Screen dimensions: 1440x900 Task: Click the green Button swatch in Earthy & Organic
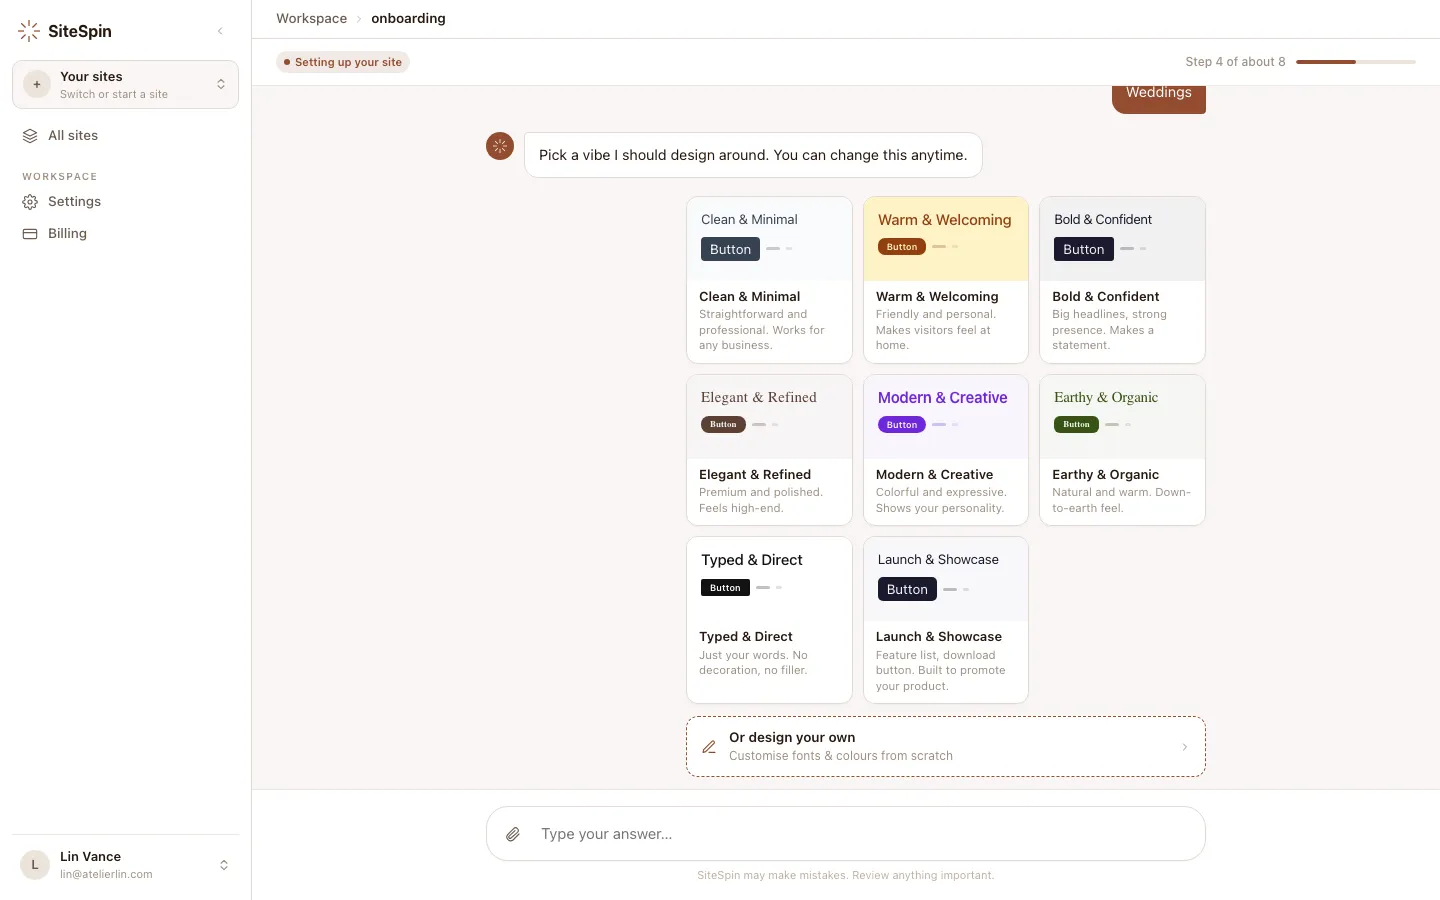1076,425
